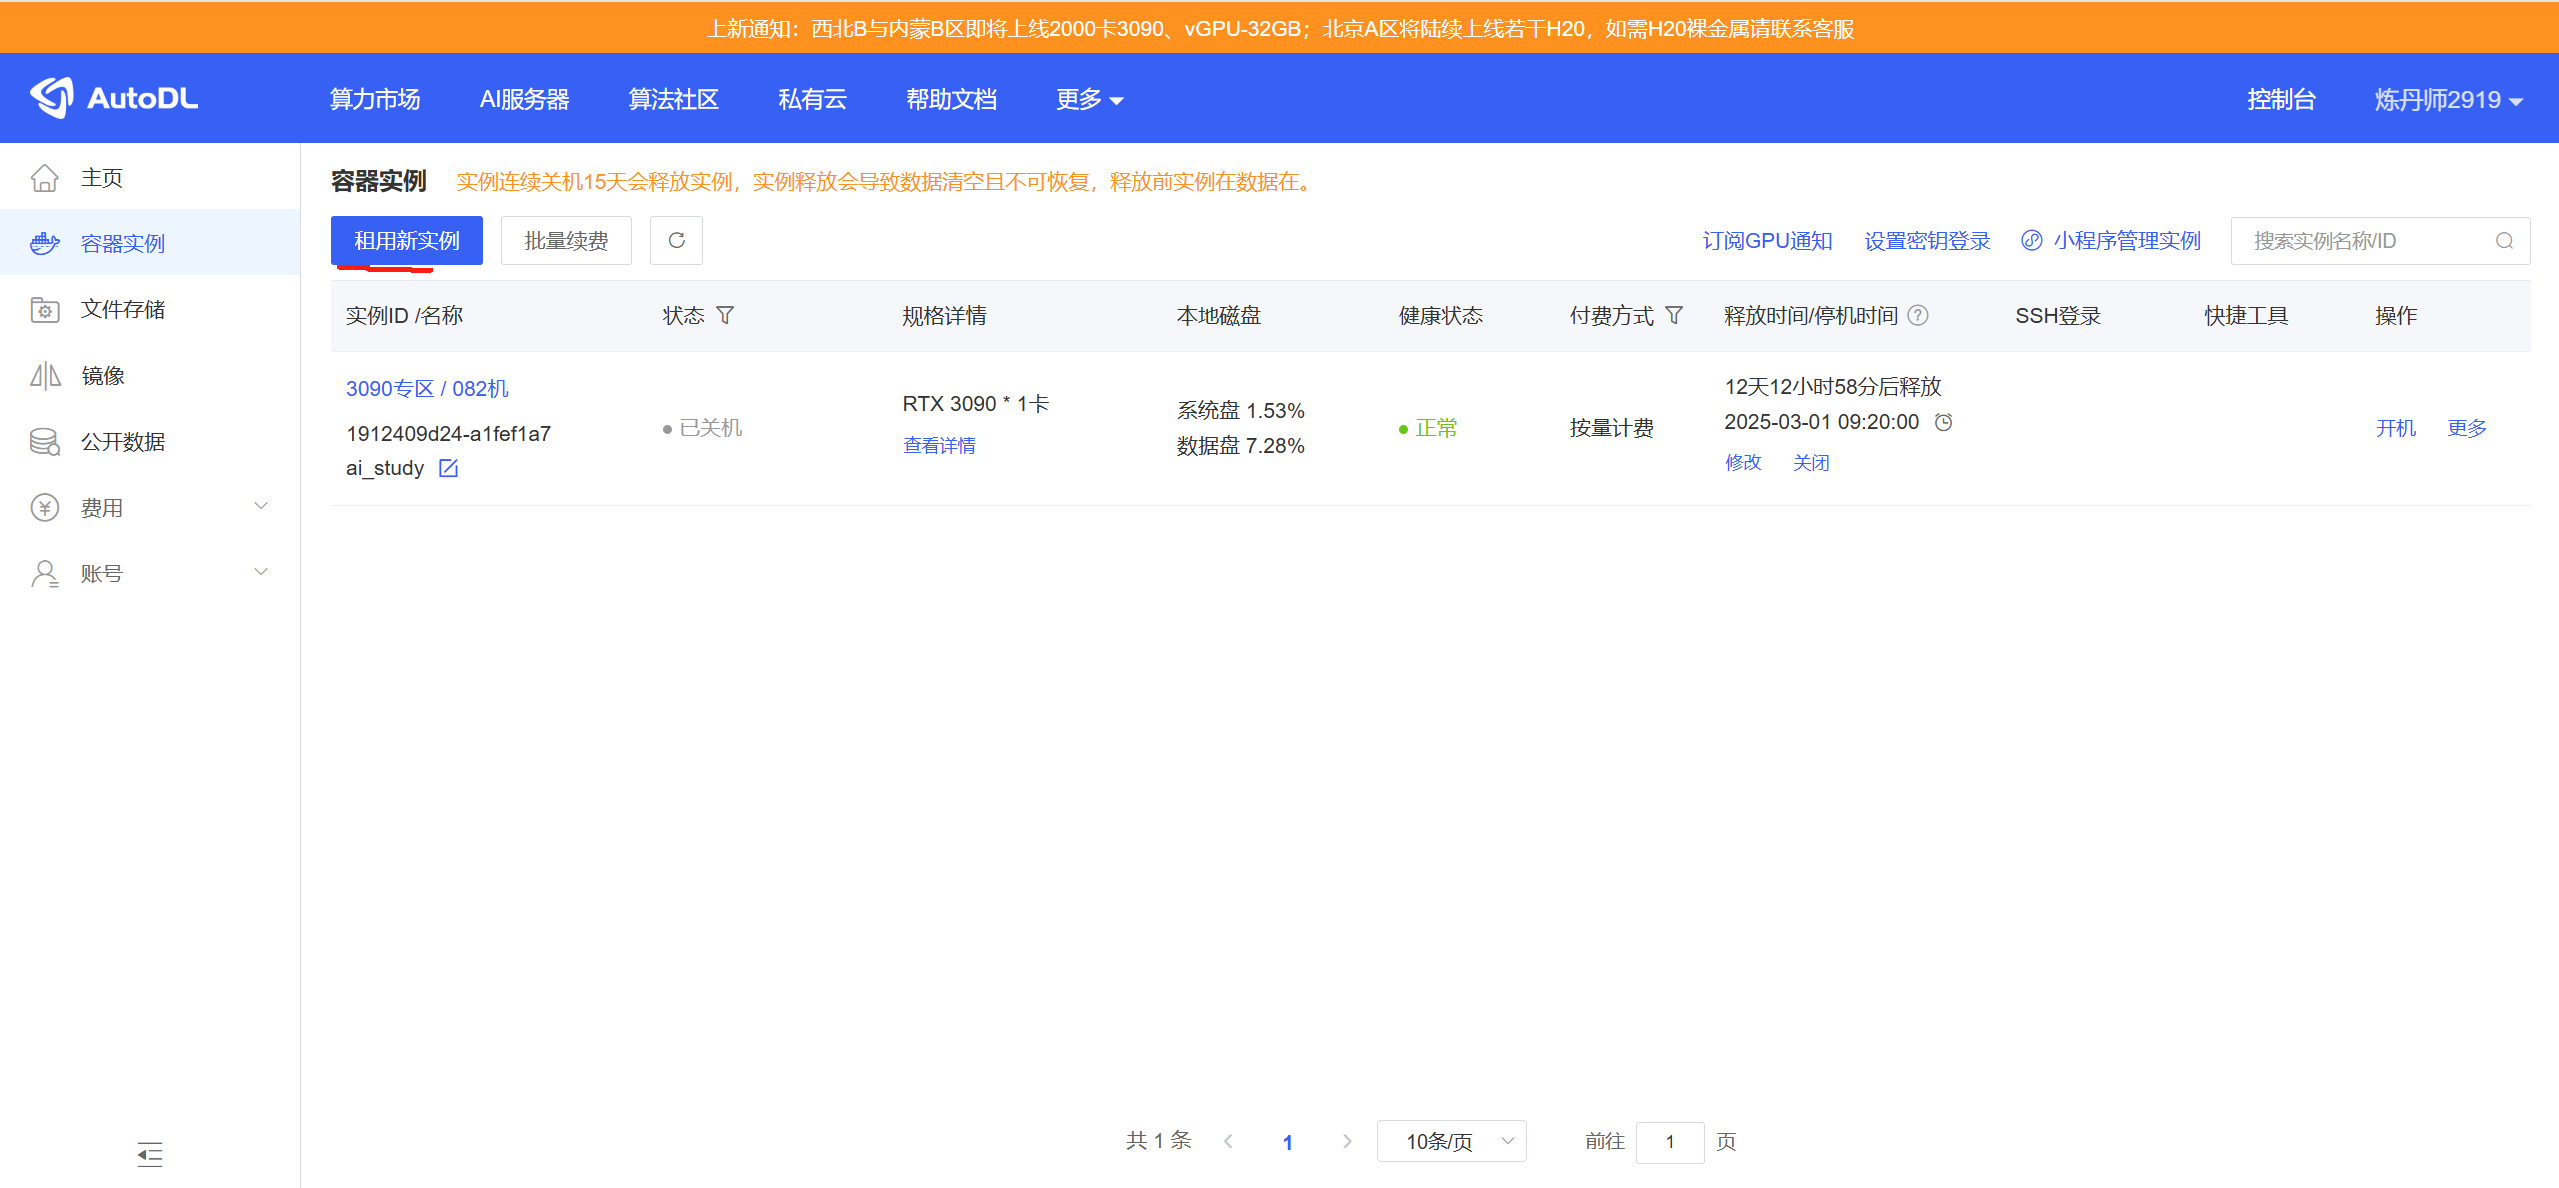Click the 共 1 条 total count text
Image resolution: width=2559 pixels, height=1188 pixels.
pyautogui.click(x=1158, y=1141)
